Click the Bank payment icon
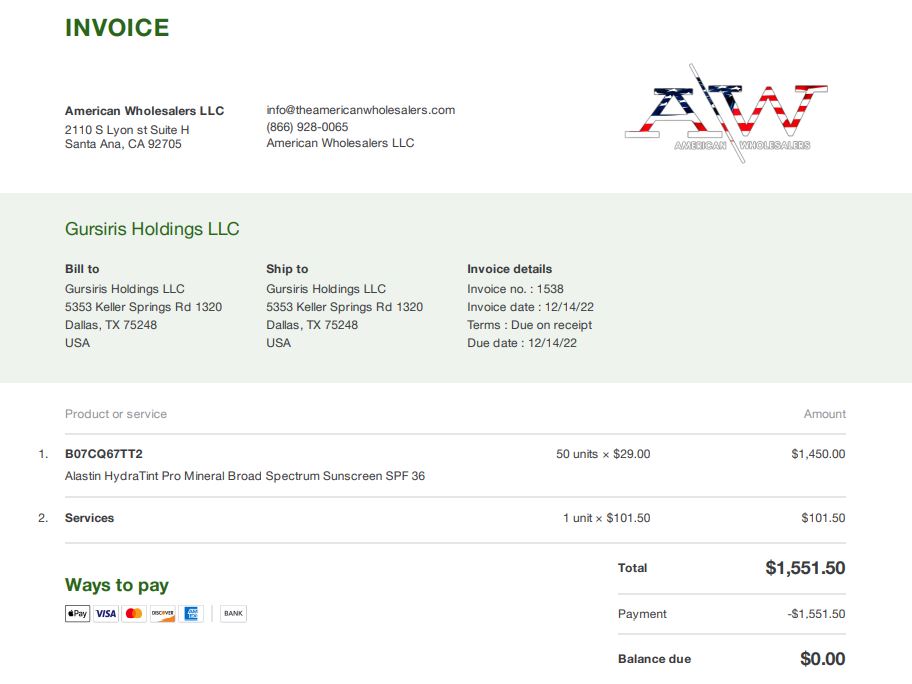The image size is (912, 684). (233, 614)
